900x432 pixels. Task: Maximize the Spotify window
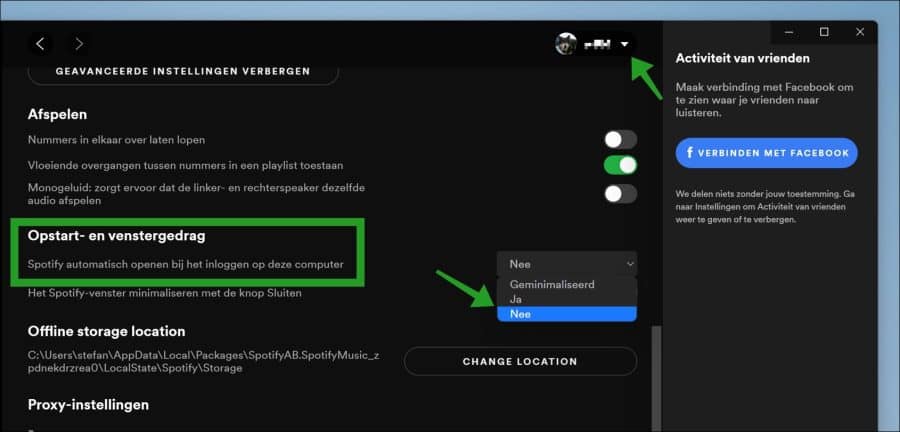pyautogui.click(x=824, y=32)
